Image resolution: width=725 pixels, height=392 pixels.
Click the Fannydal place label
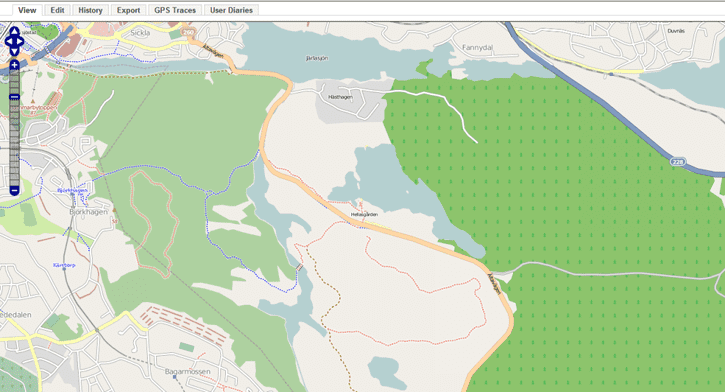pos(478,48)
